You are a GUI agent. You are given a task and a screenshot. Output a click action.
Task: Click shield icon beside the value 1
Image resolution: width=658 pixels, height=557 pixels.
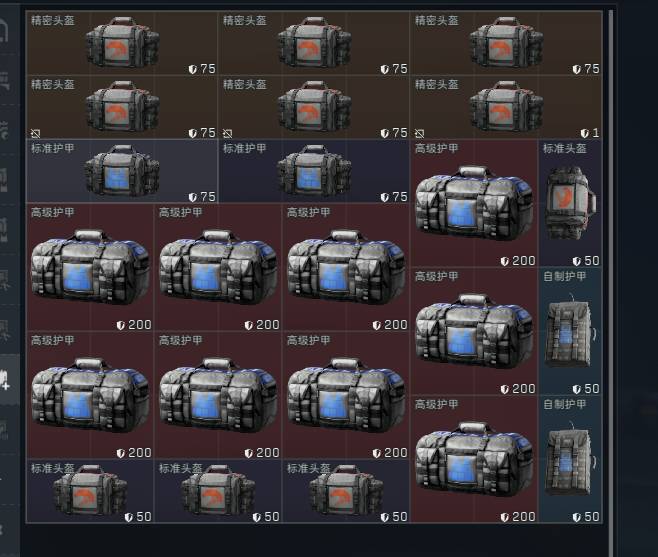(x=584, y=133)
